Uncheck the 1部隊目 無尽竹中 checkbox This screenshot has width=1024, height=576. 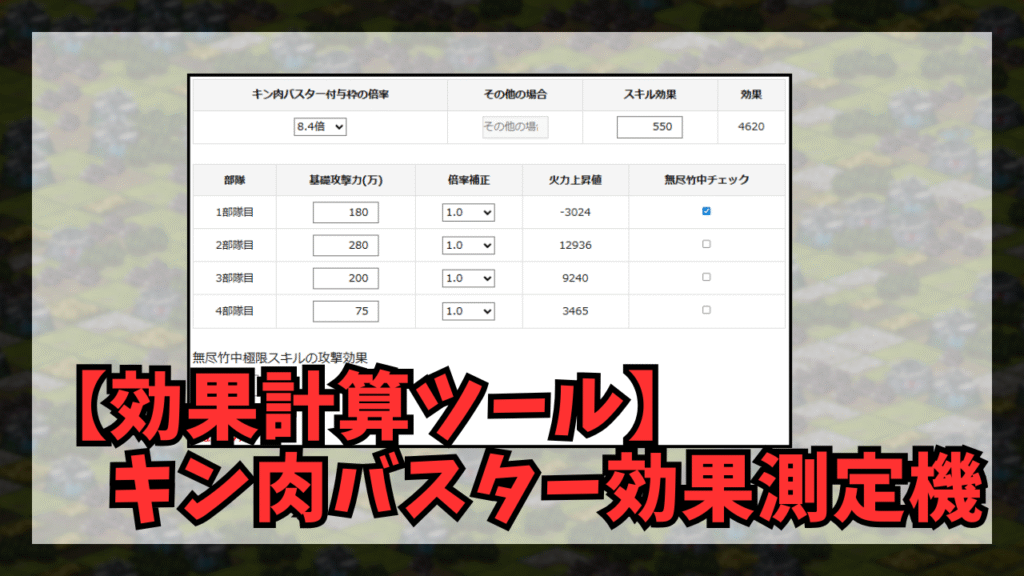pyautogui.click(x=706, y=211)
